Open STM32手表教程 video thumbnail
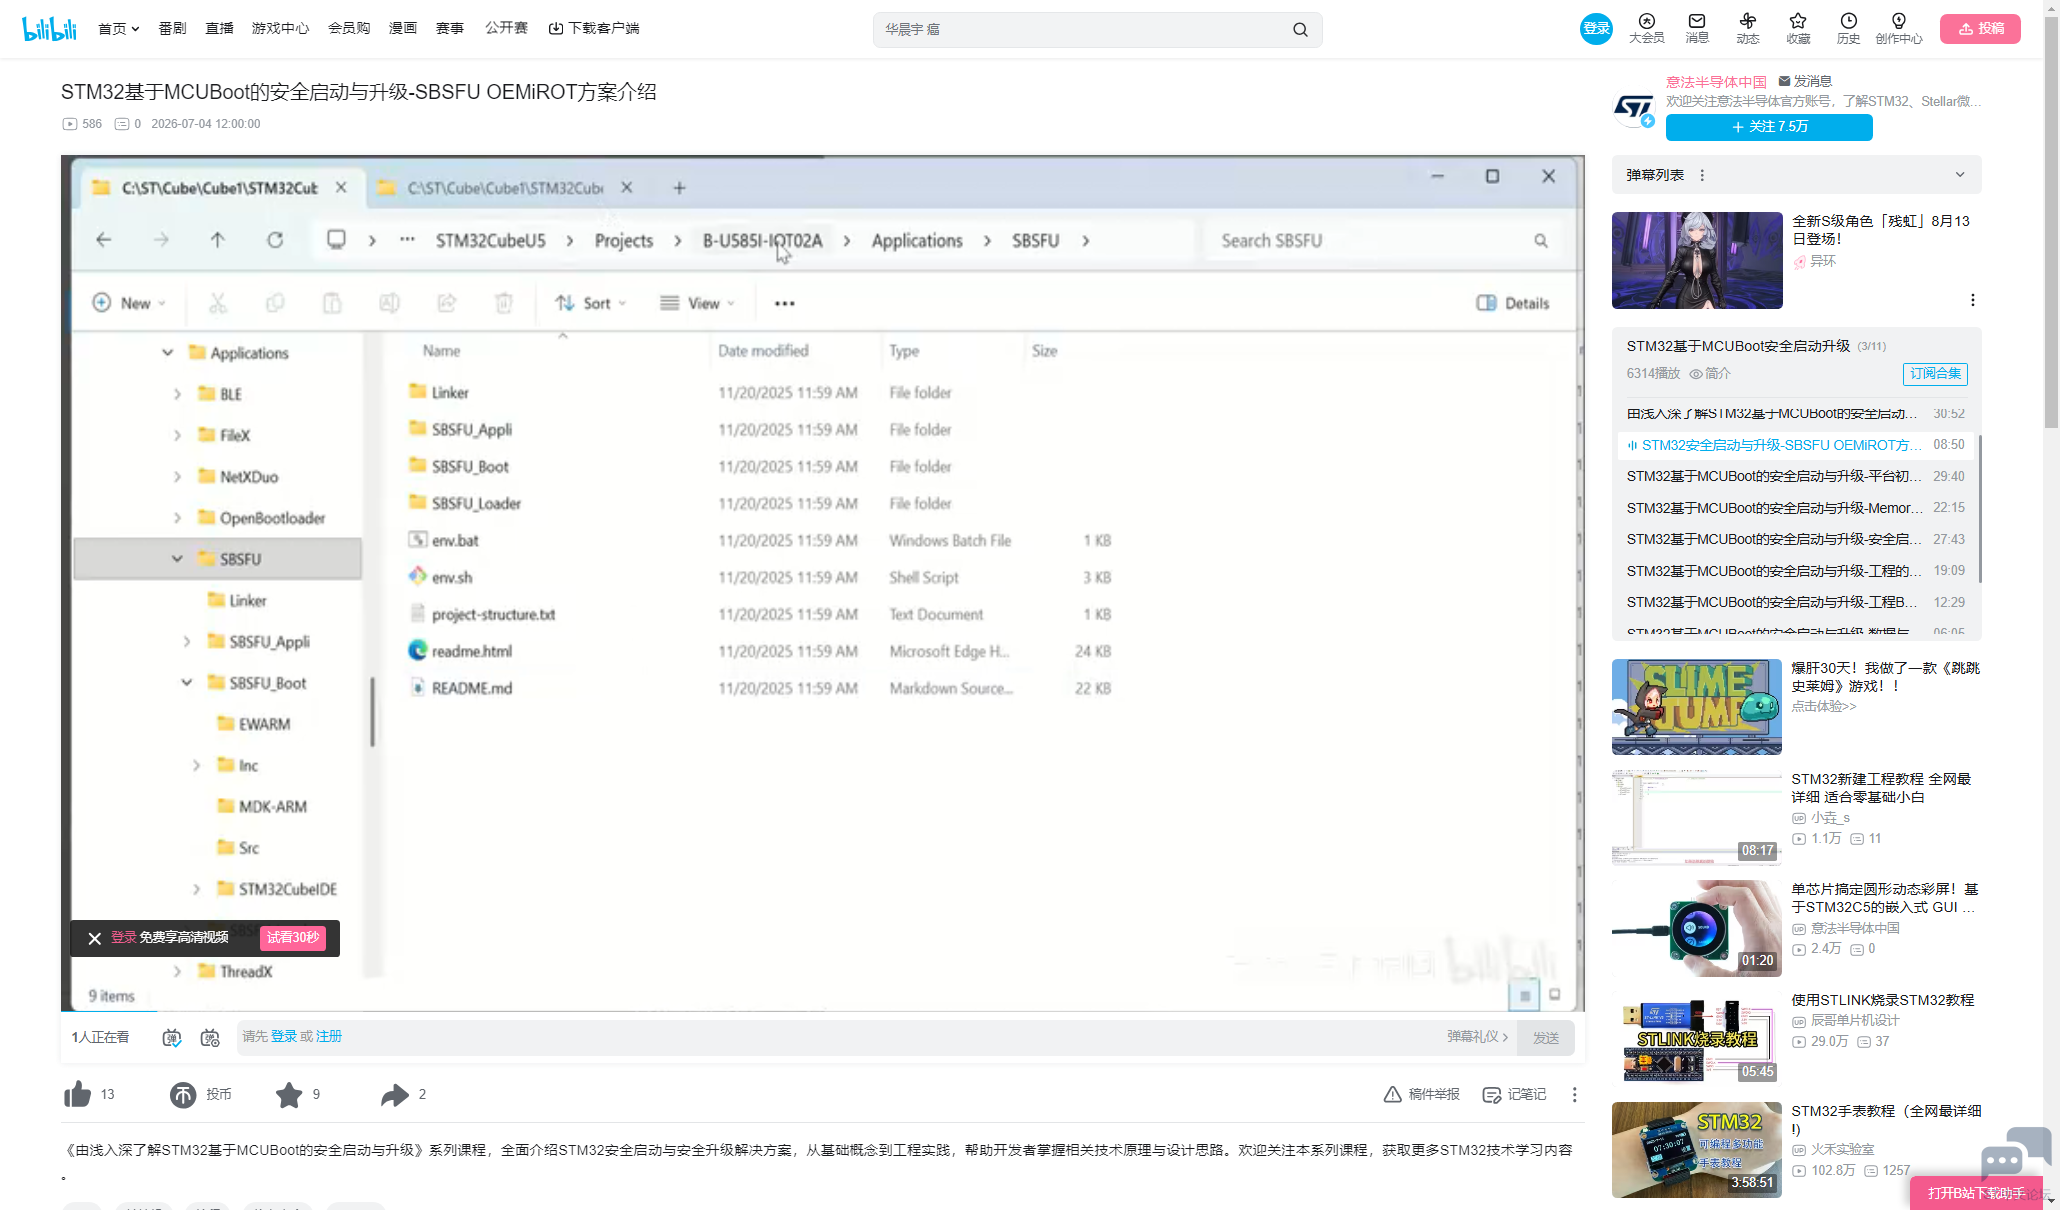The image size is (2060, 1210). 1697,1150
